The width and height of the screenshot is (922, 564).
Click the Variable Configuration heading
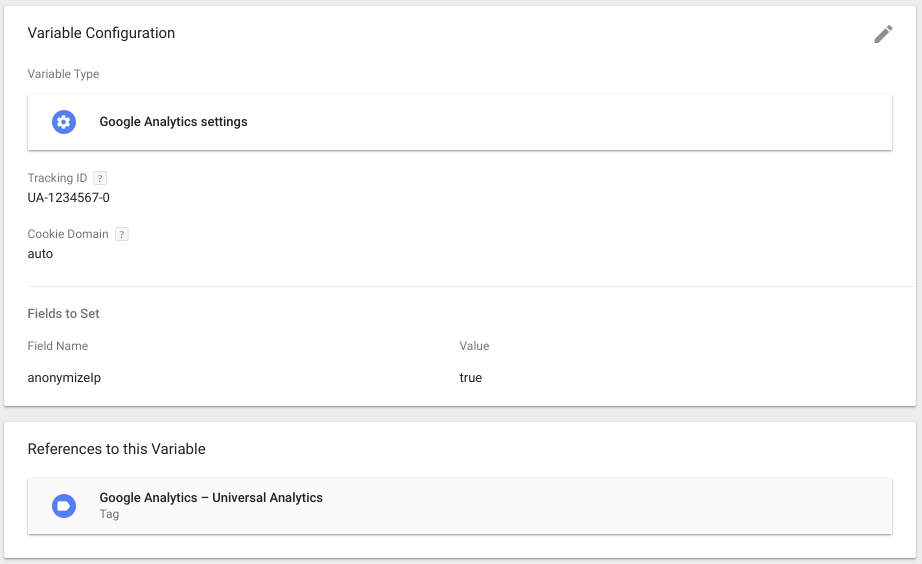click(101, 33)
